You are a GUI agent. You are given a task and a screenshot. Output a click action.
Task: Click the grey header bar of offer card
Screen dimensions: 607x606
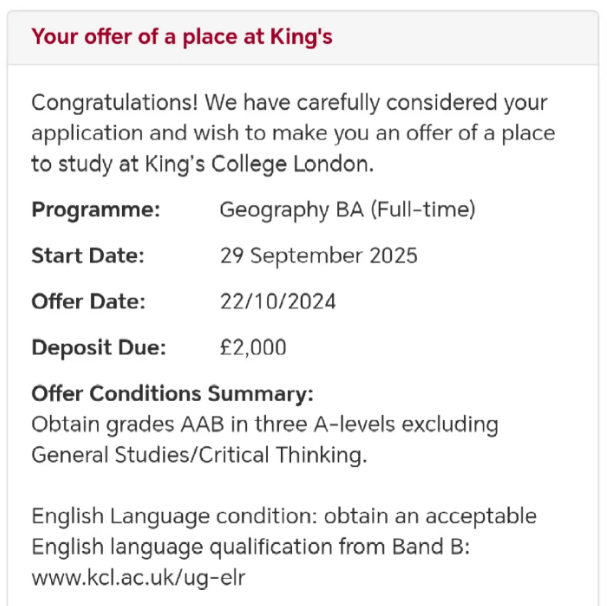point(303,38)
